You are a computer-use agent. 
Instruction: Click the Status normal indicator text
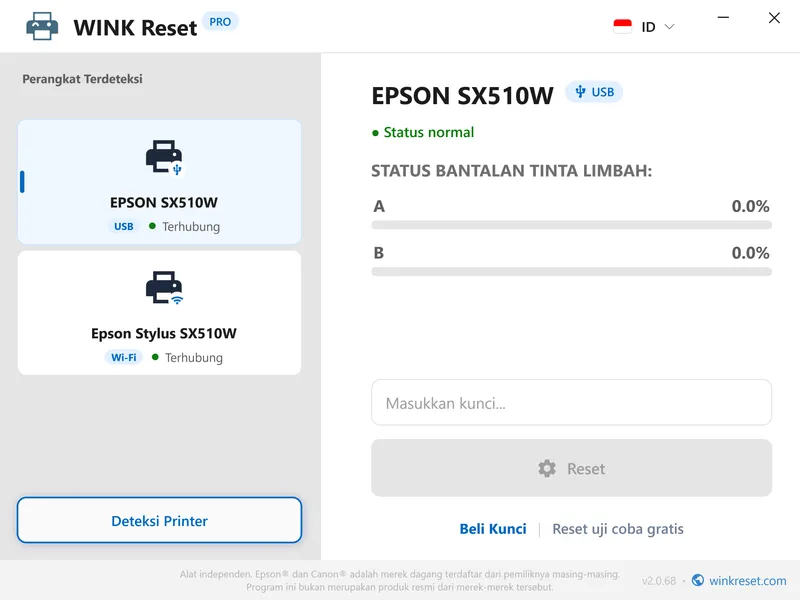coord(429,132)
